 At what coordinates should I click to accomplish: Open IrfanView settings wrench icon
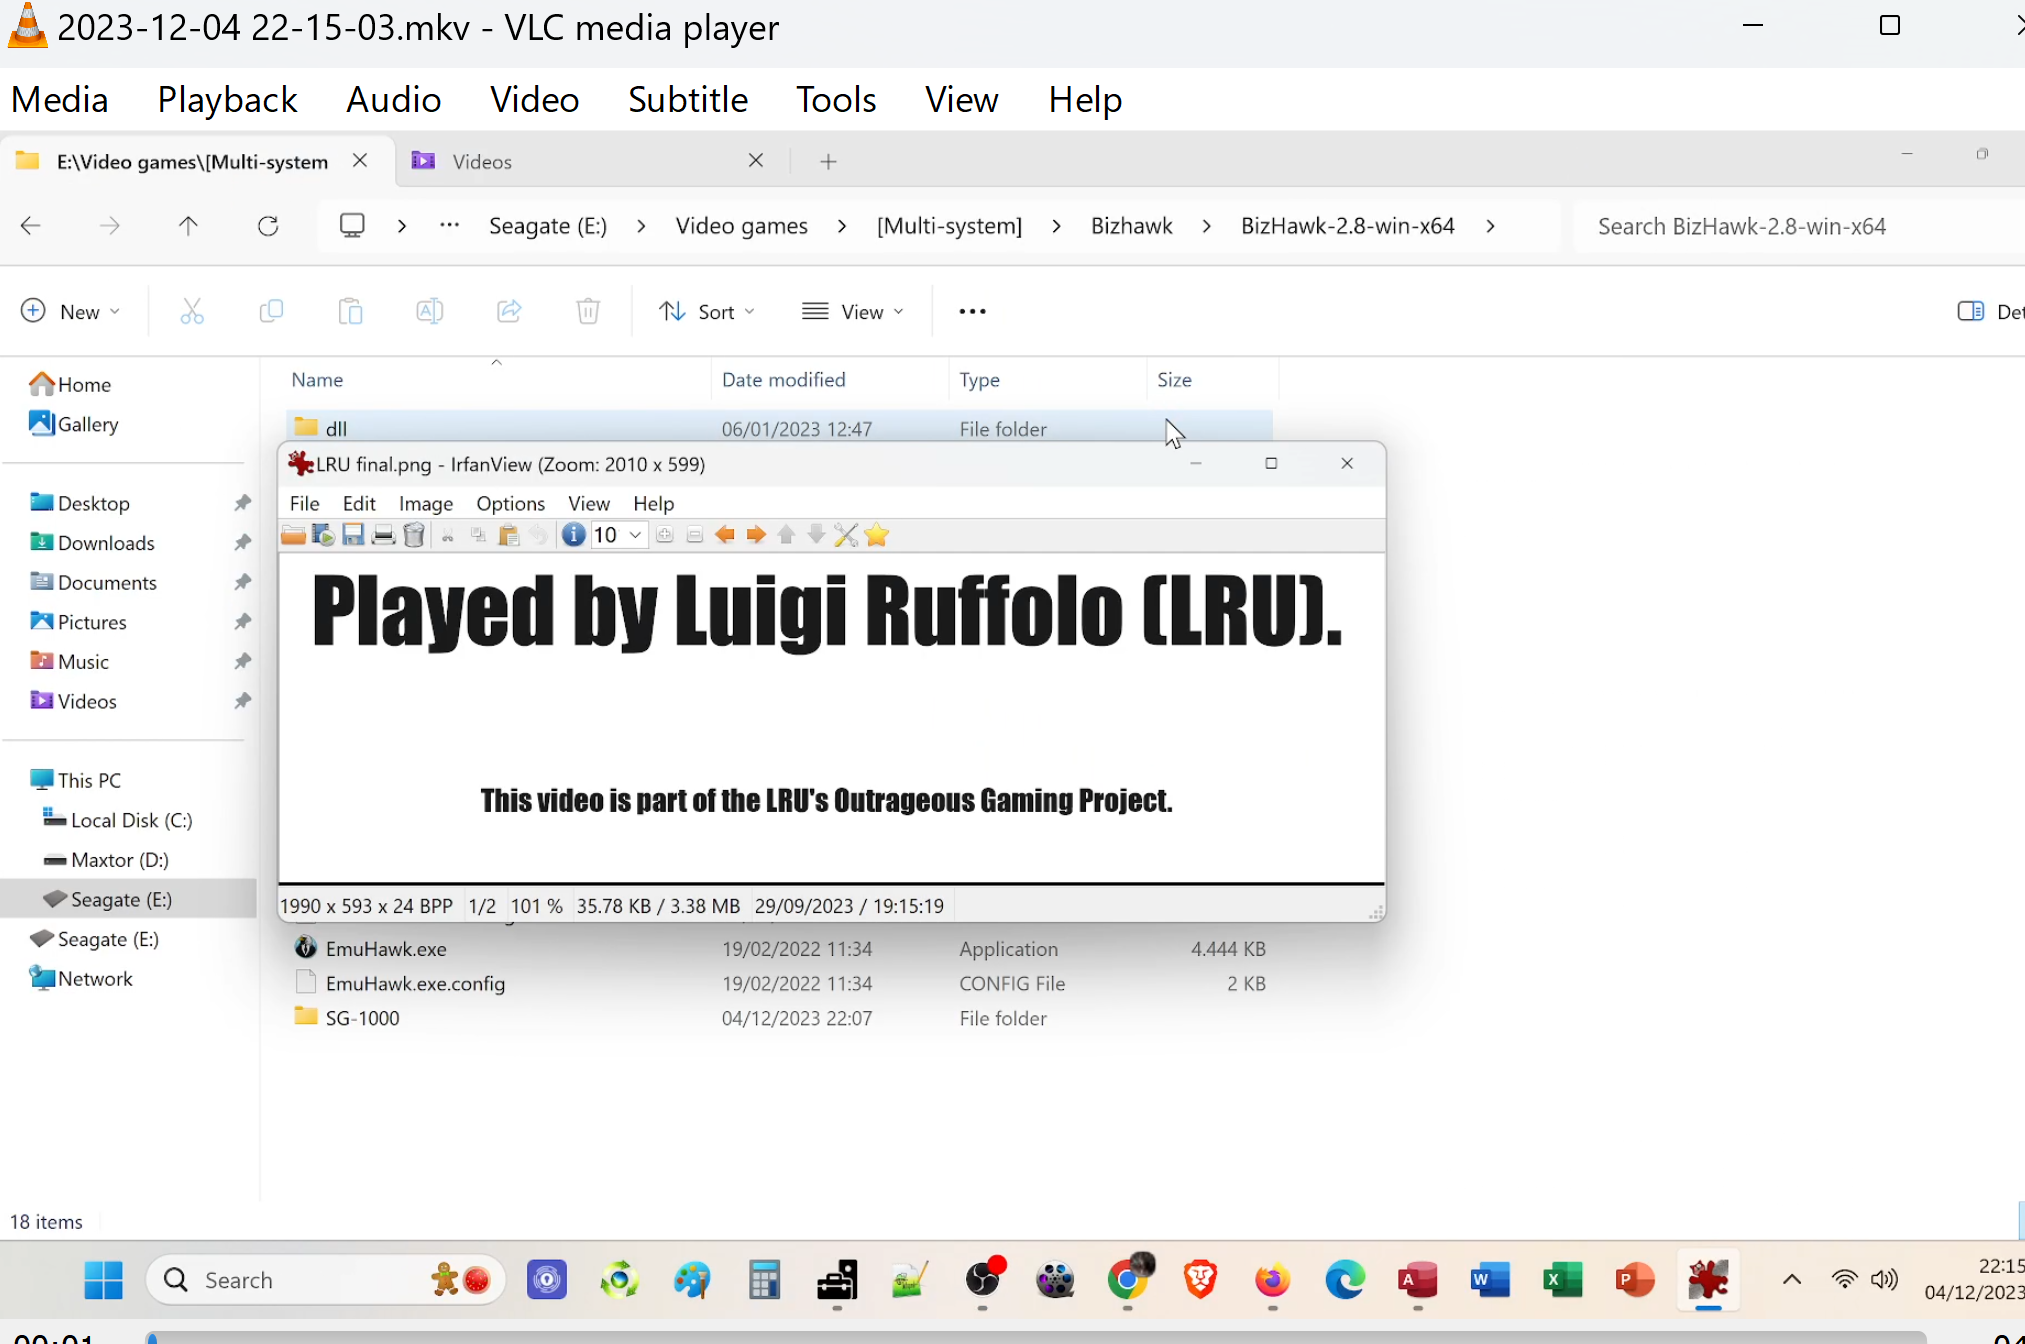pos(846,535)
